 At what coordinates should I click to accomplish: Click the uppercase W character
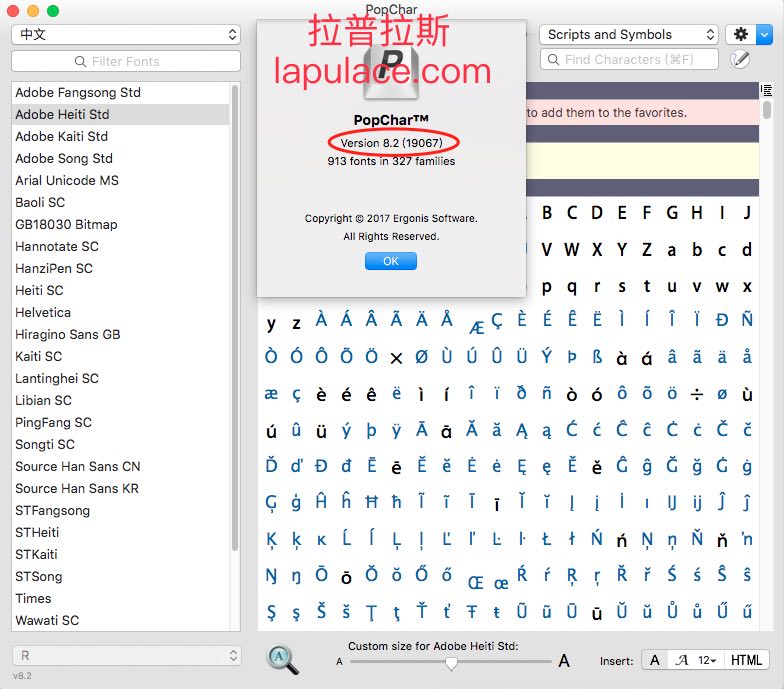coord(572,250)
